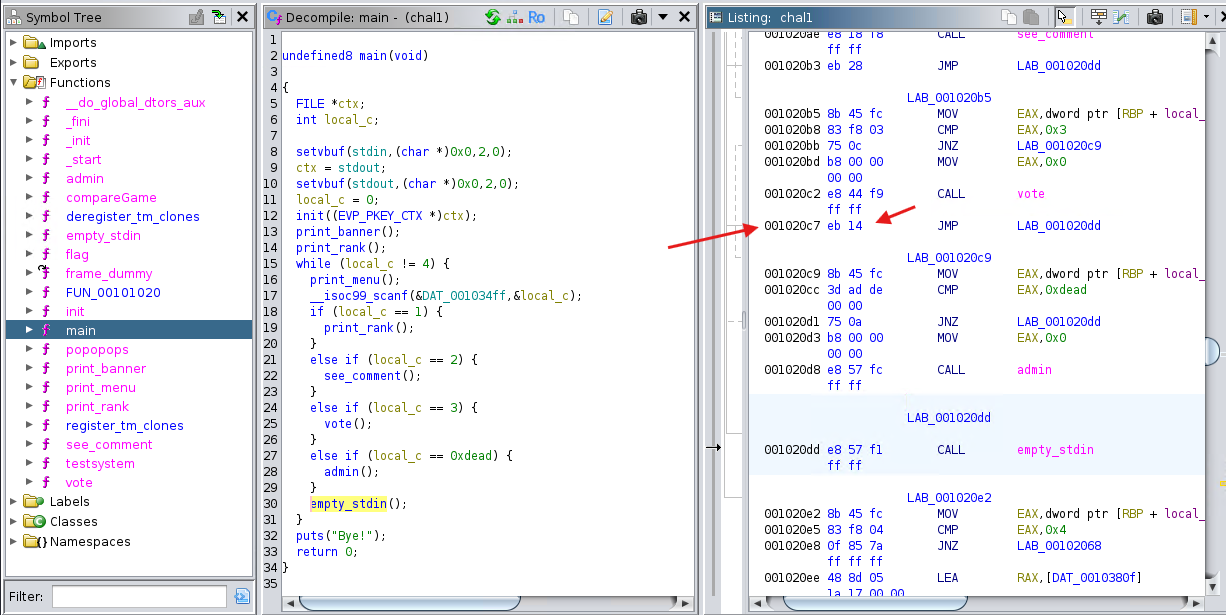This screenshot has width=1226, height=615.
Task: Expand the Imports folder in Symbol Tree
Action: click(x=13, y=43)
